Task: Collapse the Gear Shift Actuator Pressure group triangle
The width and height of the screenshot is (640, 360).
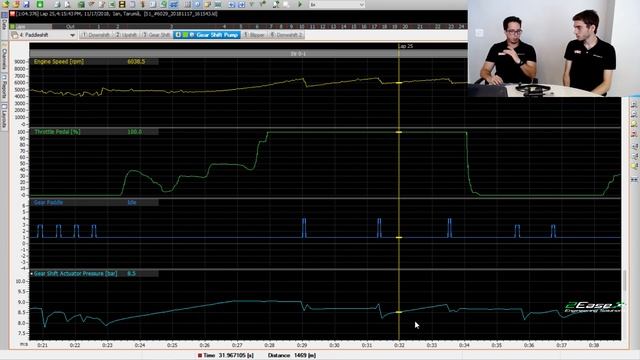Action: coord(31,273)
